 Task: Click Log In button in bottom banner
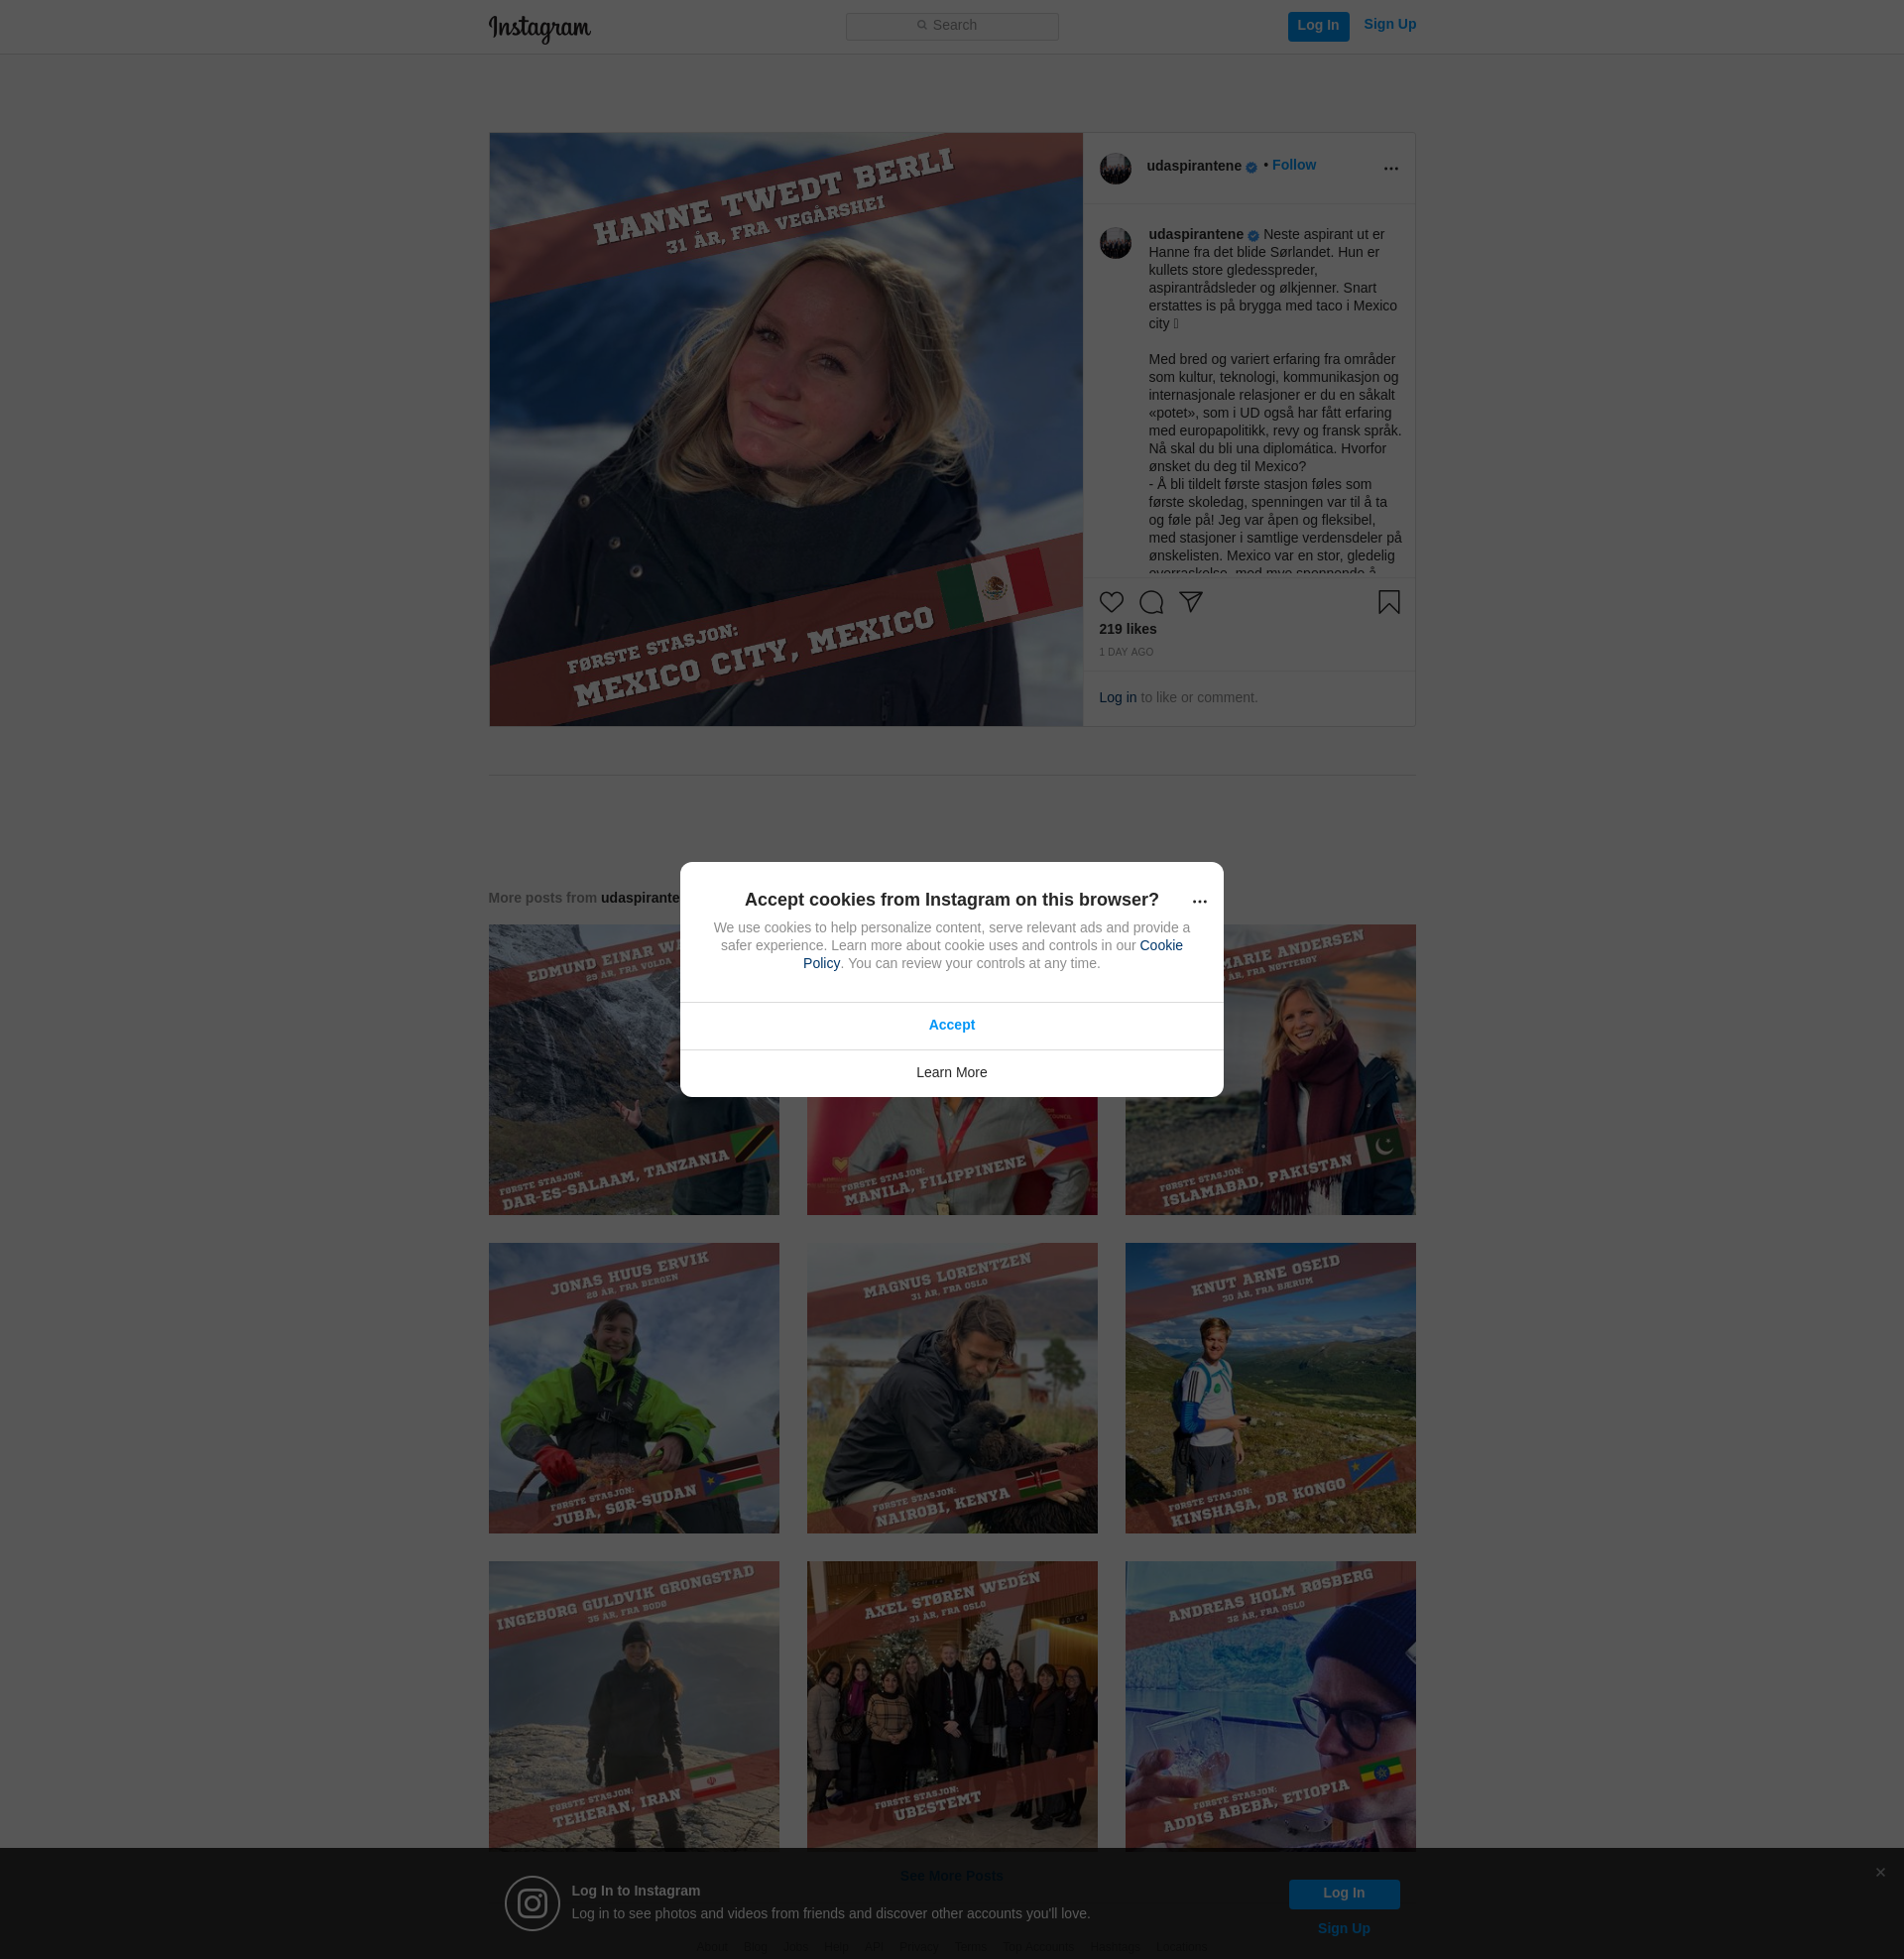click(1343, 1893)
